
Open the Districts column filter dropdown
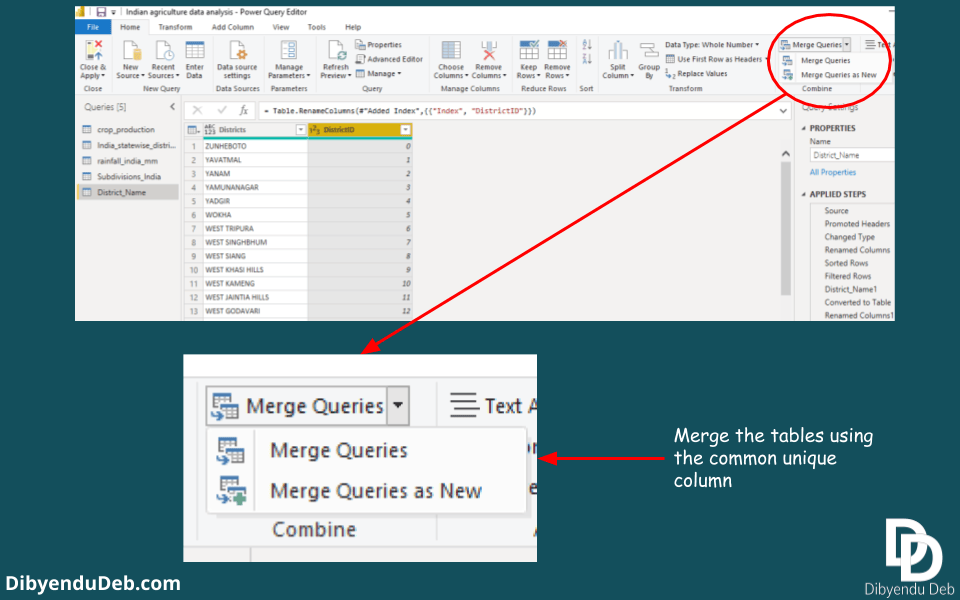coord(301,130)
